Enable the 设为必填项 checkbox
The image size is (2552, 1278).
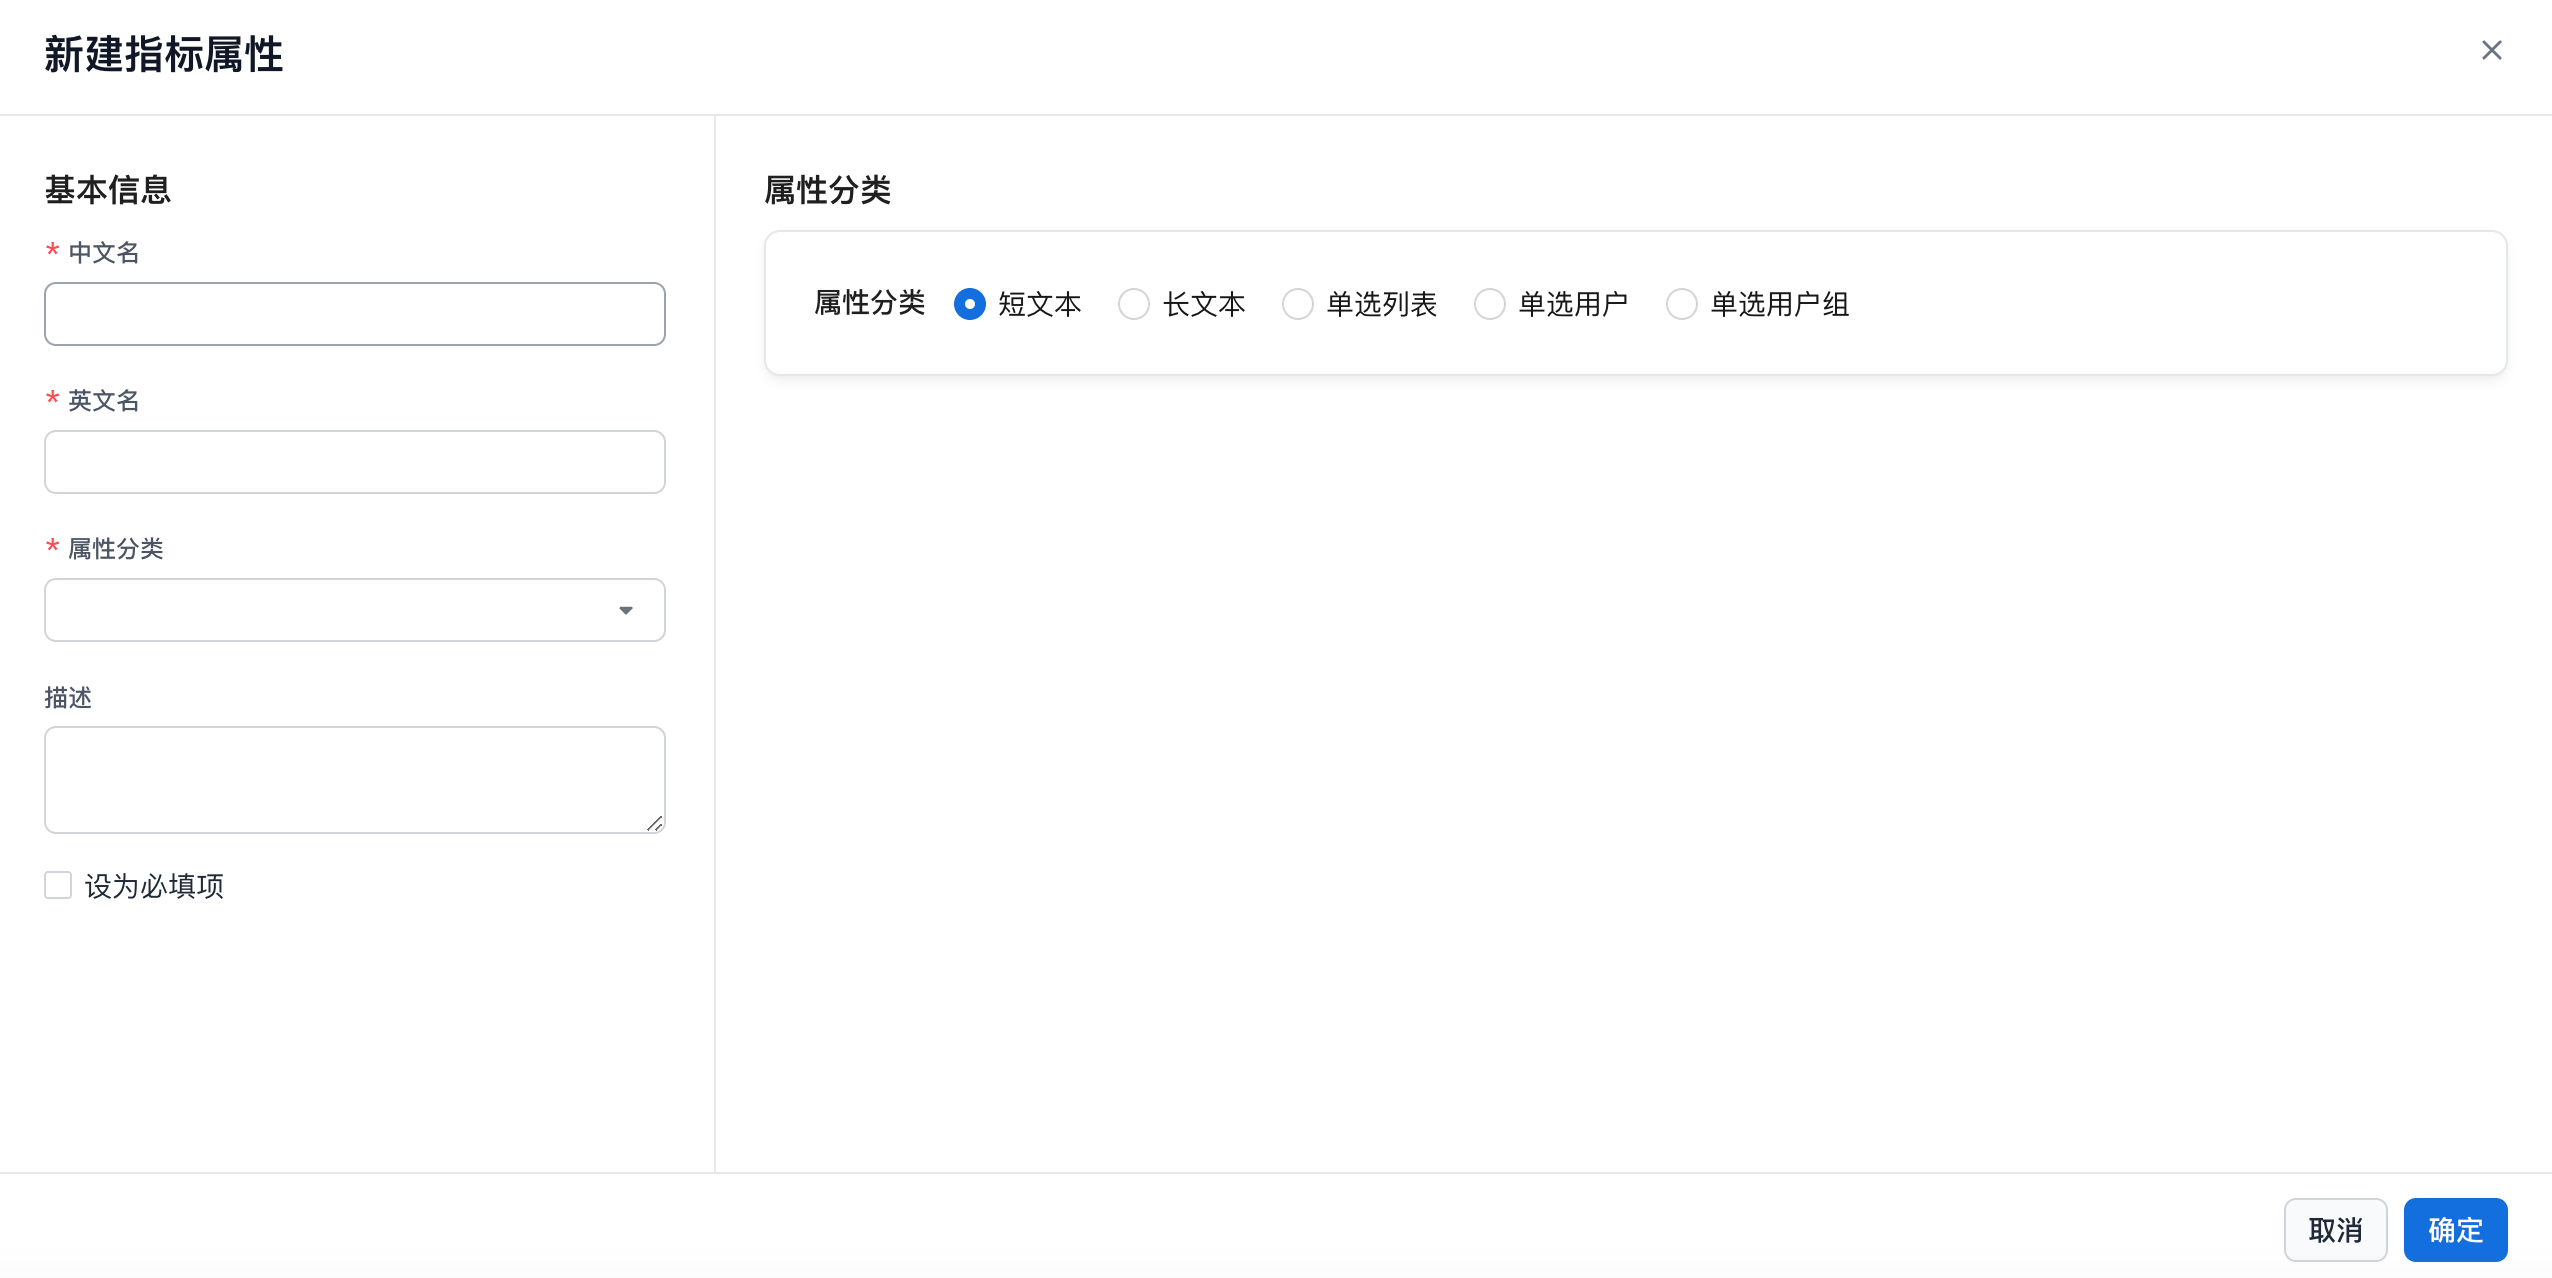58,885
